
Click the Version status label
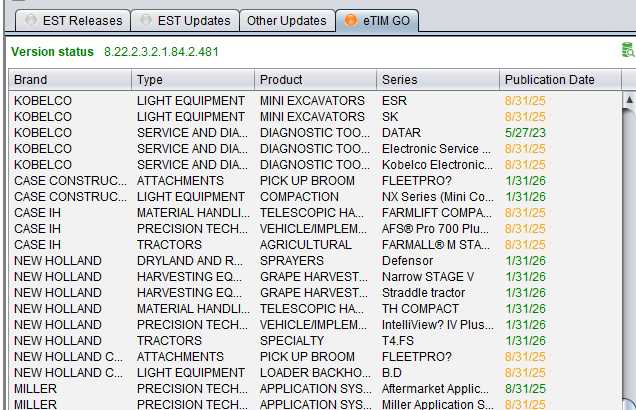[52, 52]
